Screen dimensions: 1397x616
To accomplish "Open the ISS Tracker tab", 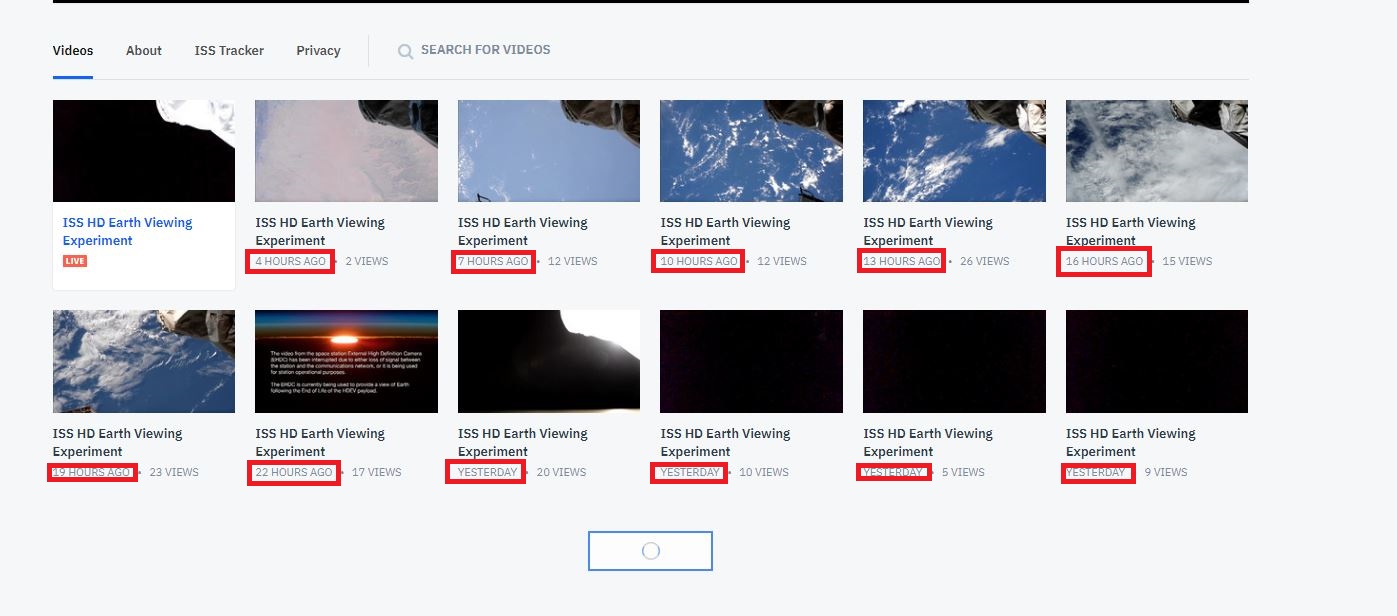I will coord(229,51).
